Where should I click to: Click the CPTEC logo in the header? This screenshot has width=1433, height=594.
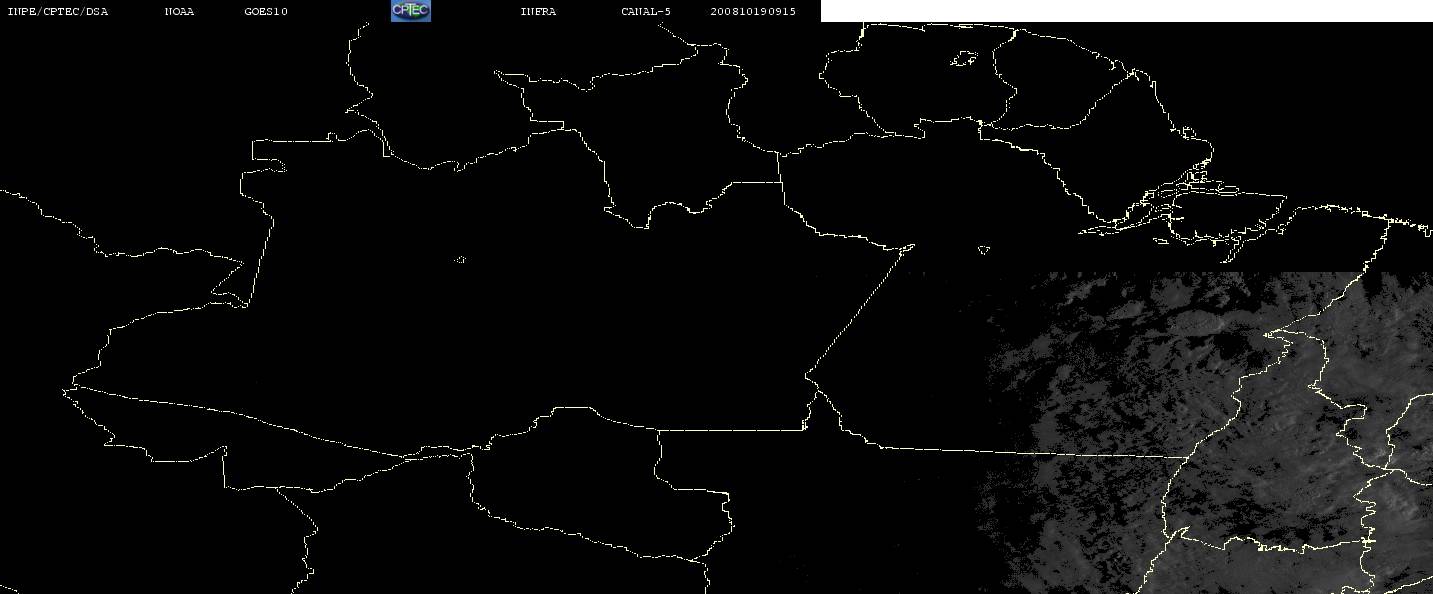(x=410, y=11)
